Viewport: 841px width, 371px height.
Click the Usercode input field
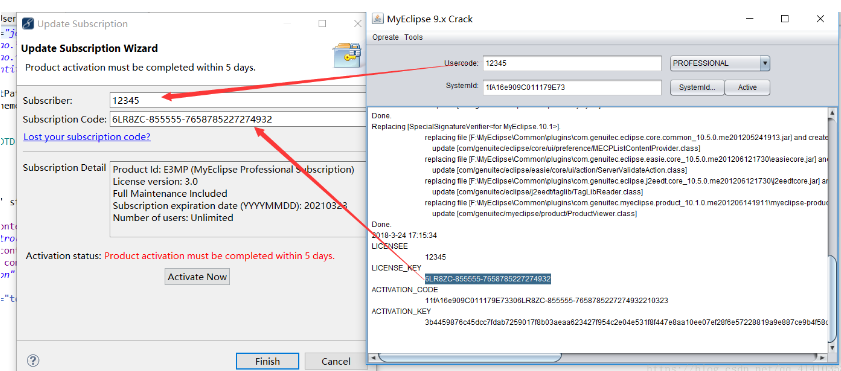tap(572, 63)
